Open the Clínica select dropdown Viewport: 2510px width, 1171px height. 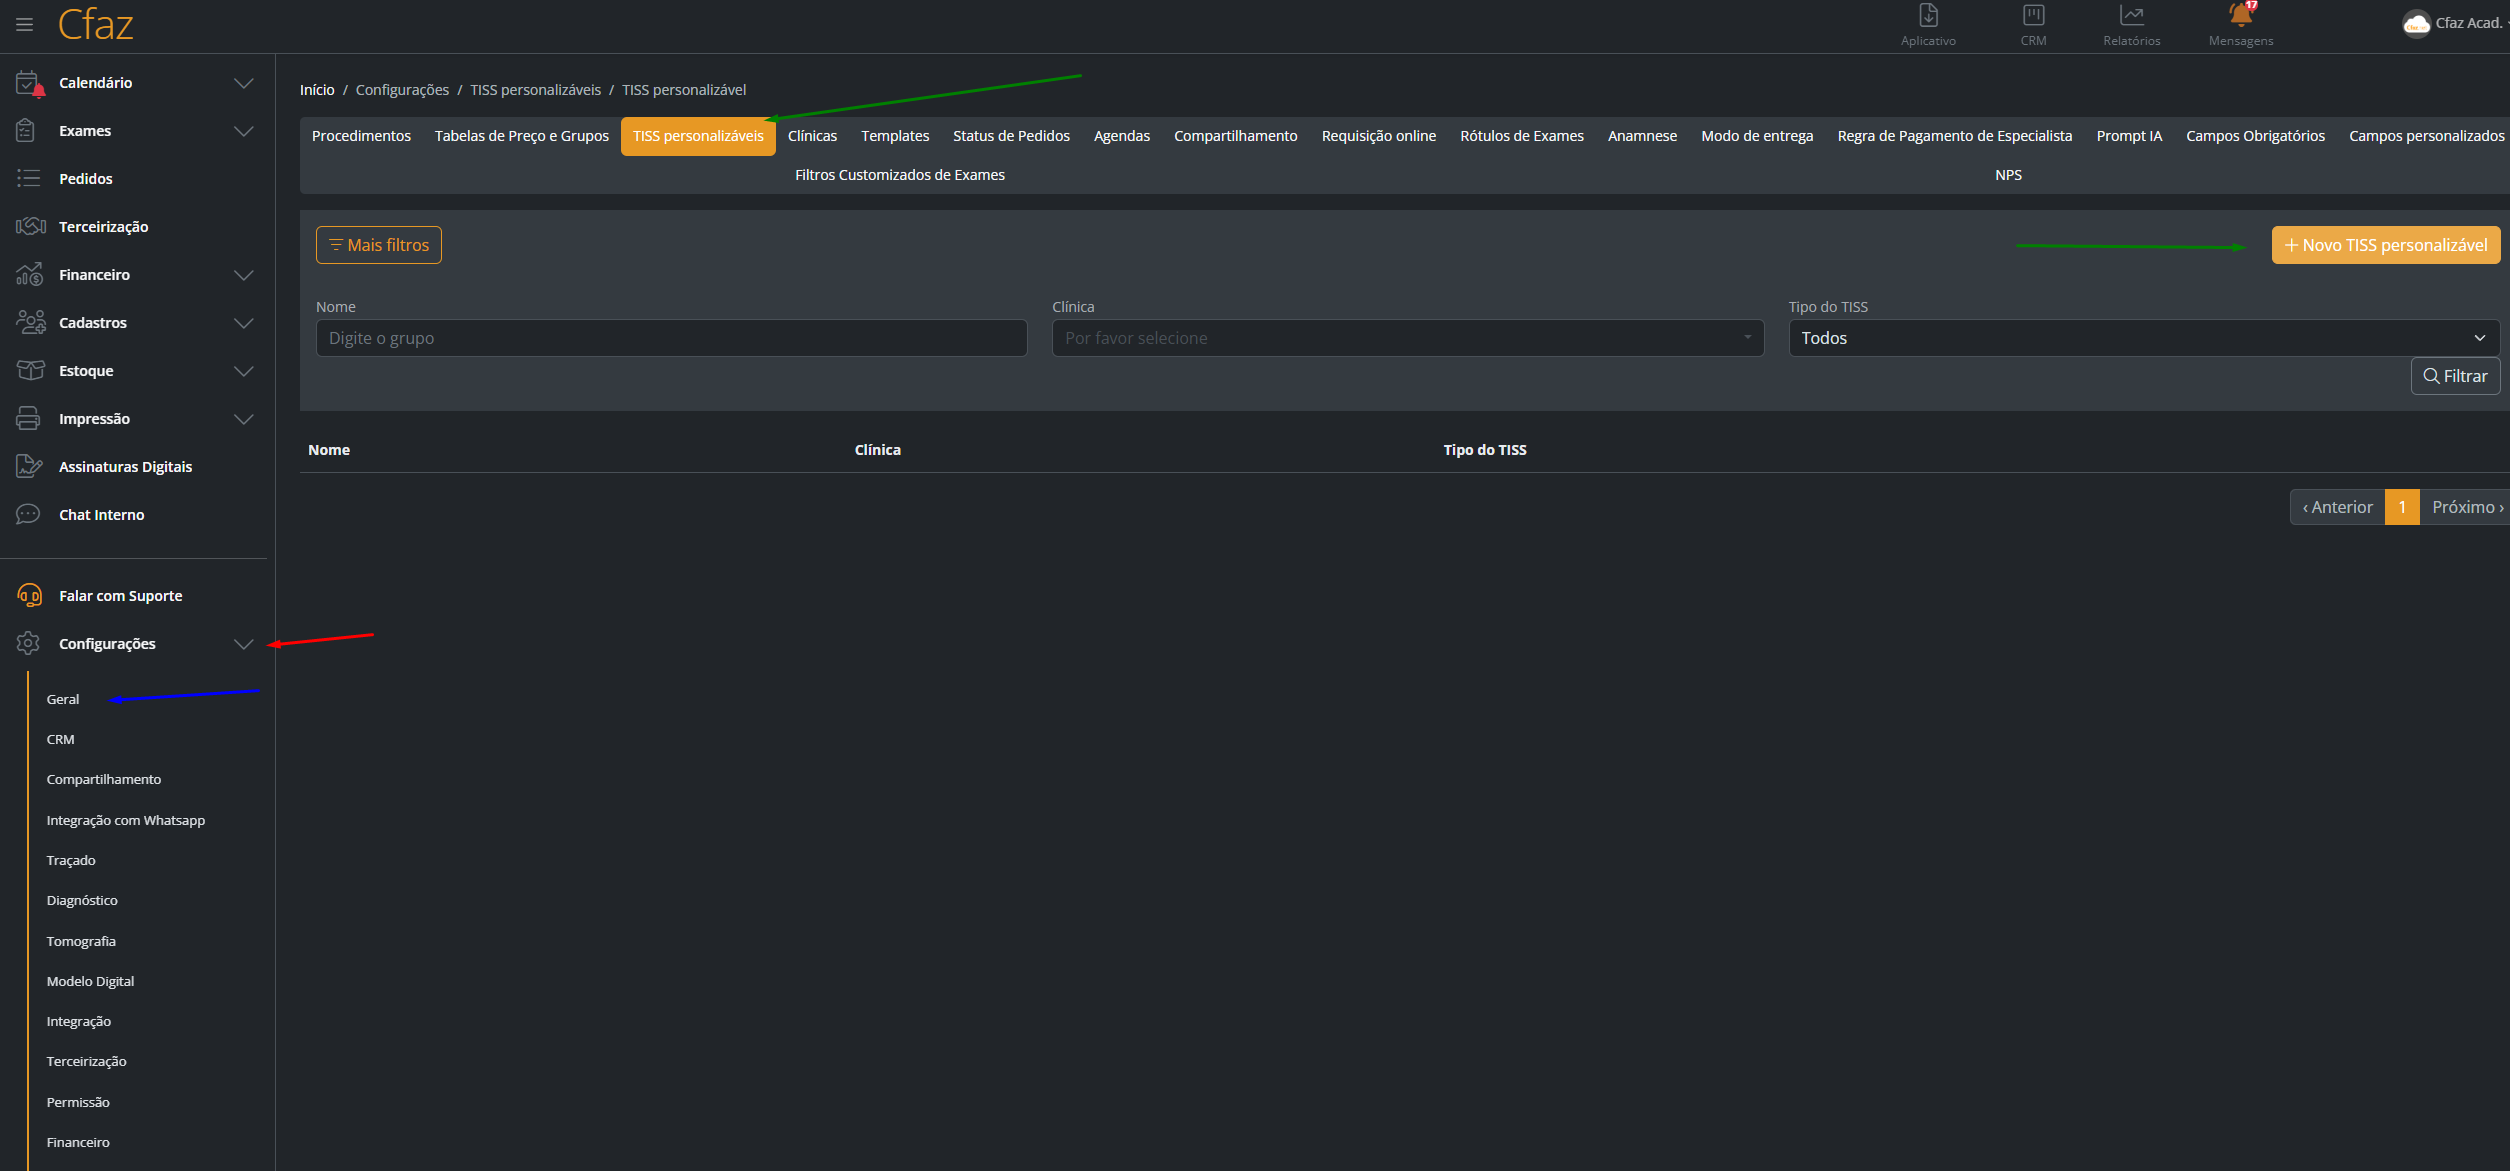[1408, 338]
